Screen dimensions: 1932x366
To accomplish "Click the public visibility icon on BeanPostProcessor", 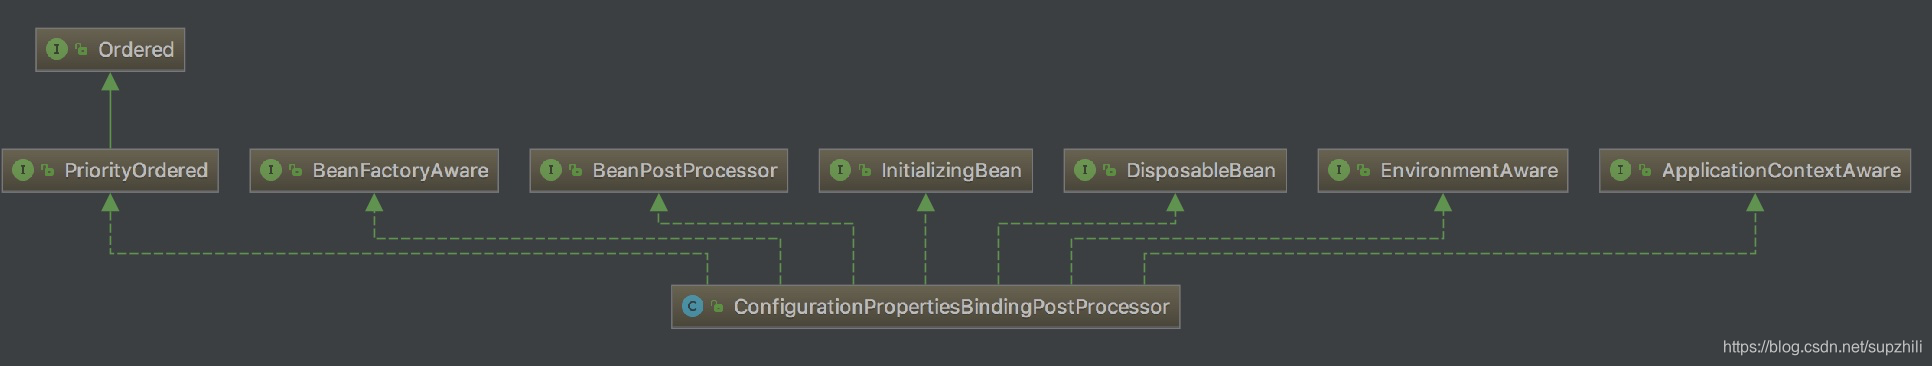I will (575, 171).
